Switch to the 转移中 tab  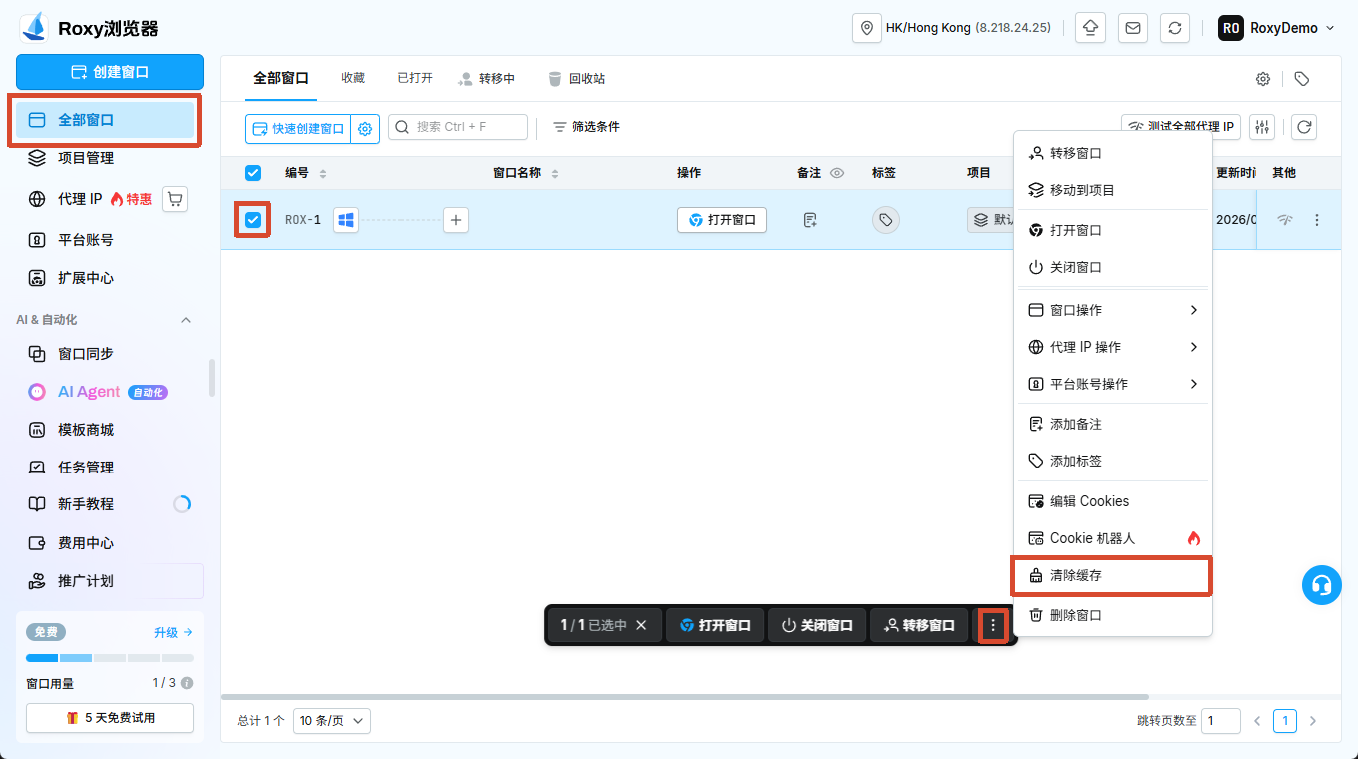coord(486,79)
